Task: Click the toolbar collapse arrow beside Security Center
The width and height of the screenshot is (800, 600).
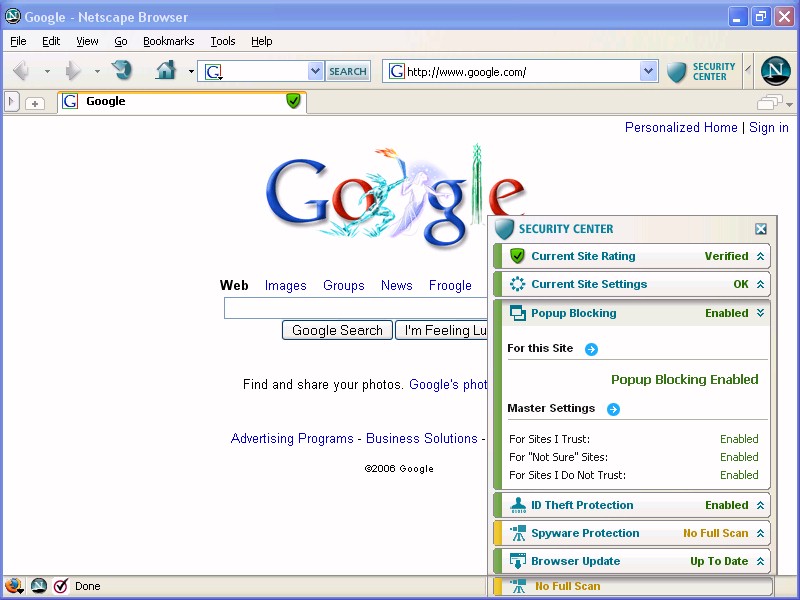Action: coord(748,69)
